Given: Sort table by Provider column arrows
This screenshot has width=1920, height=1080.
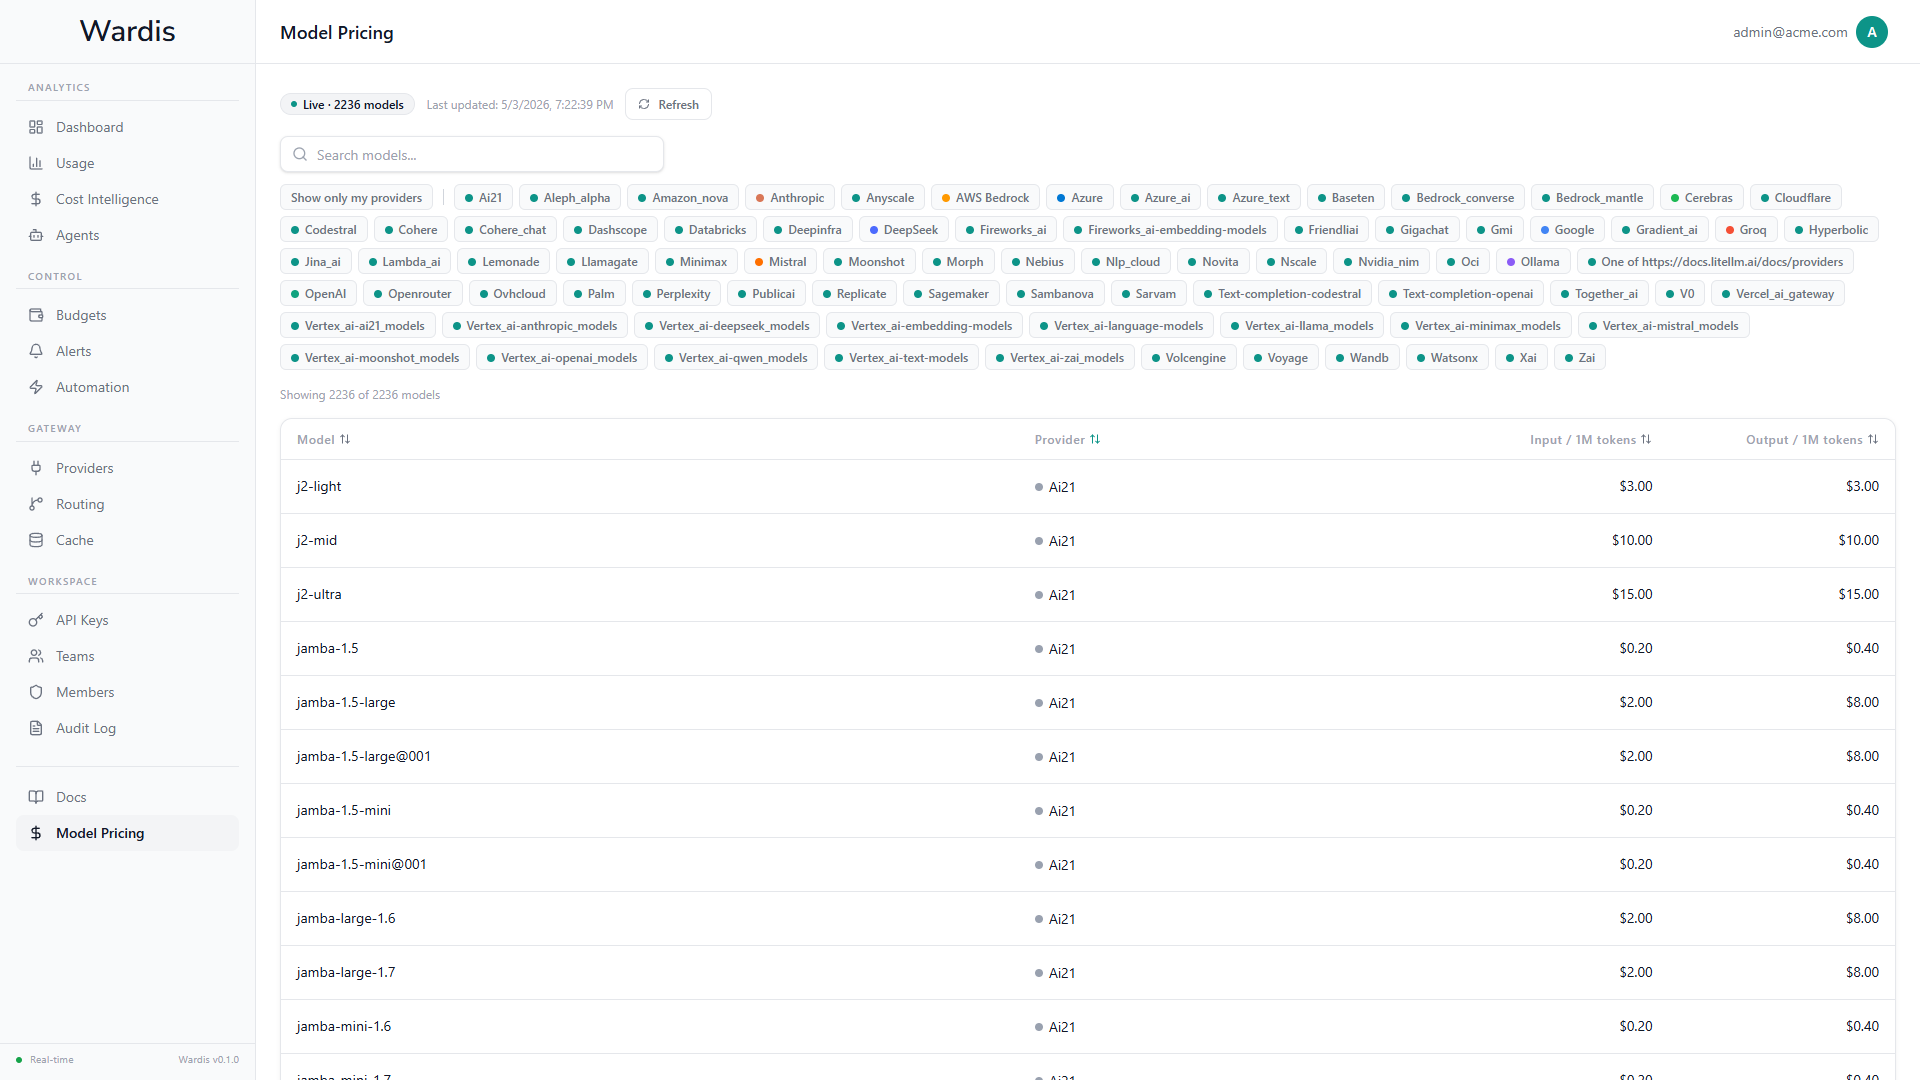Looking at the screenshot, I should pyautogui.click(x=1095, y=440).
